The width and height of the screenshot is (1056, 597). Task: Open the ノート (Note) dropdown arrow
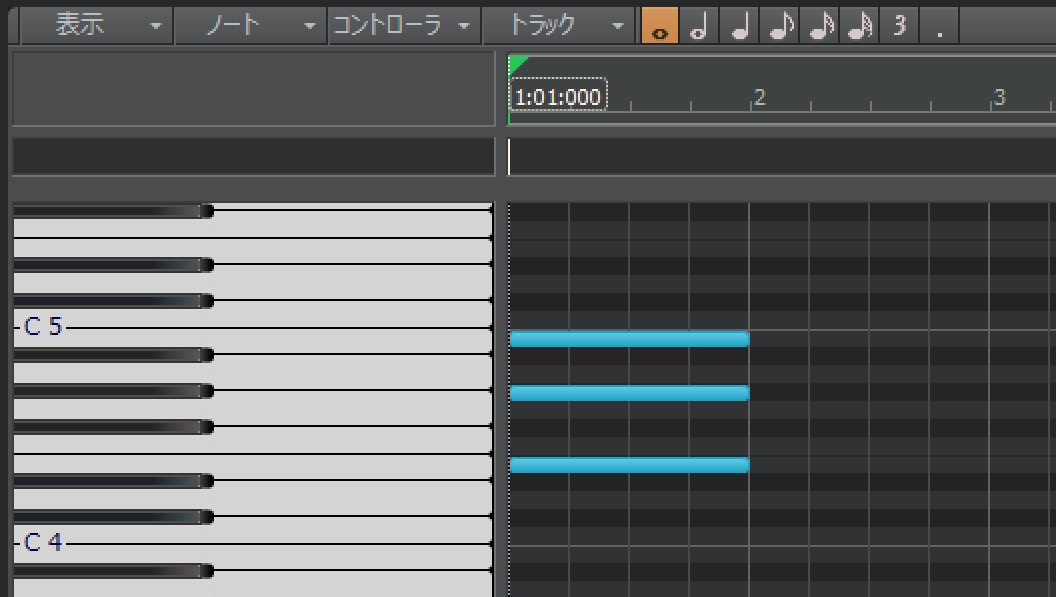coord(309,26)
